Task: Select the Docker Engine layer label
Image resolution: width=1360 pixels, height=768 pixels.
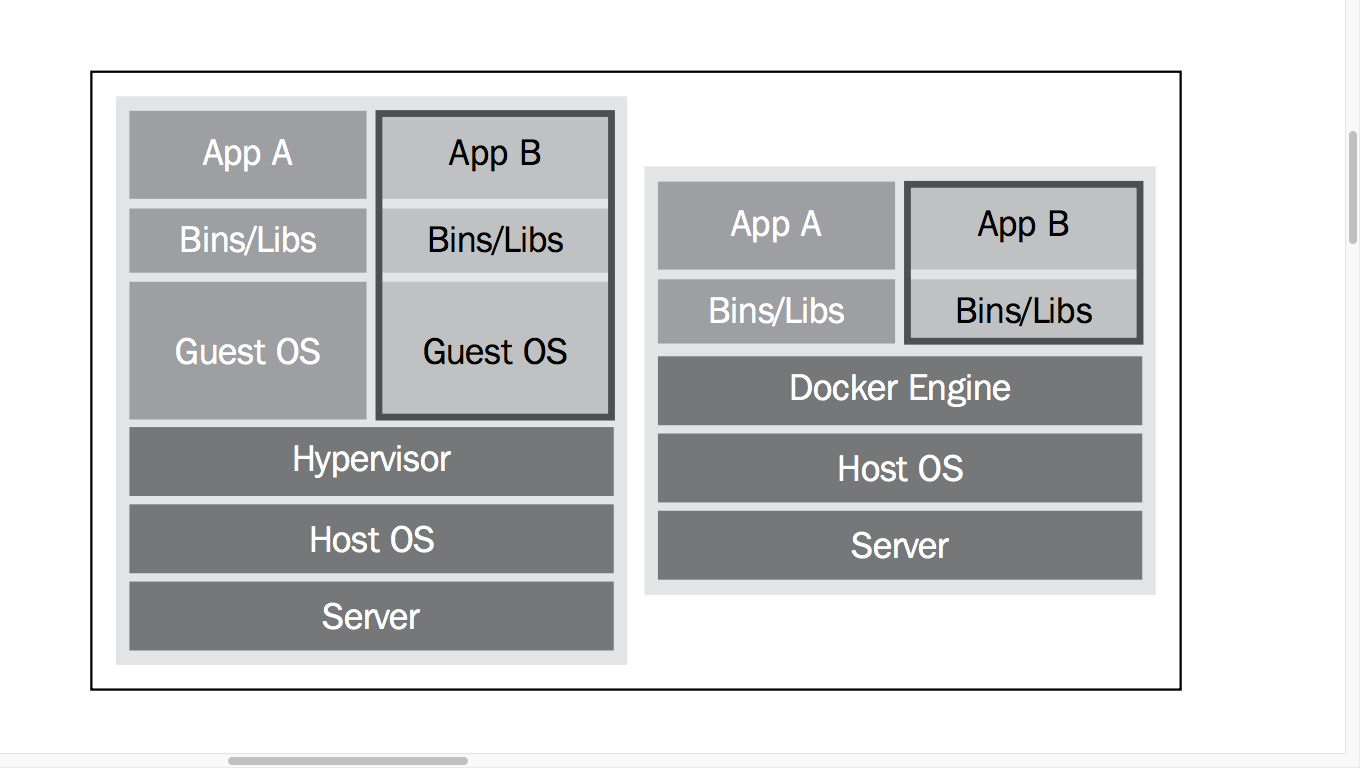Action: pos(899,389)
